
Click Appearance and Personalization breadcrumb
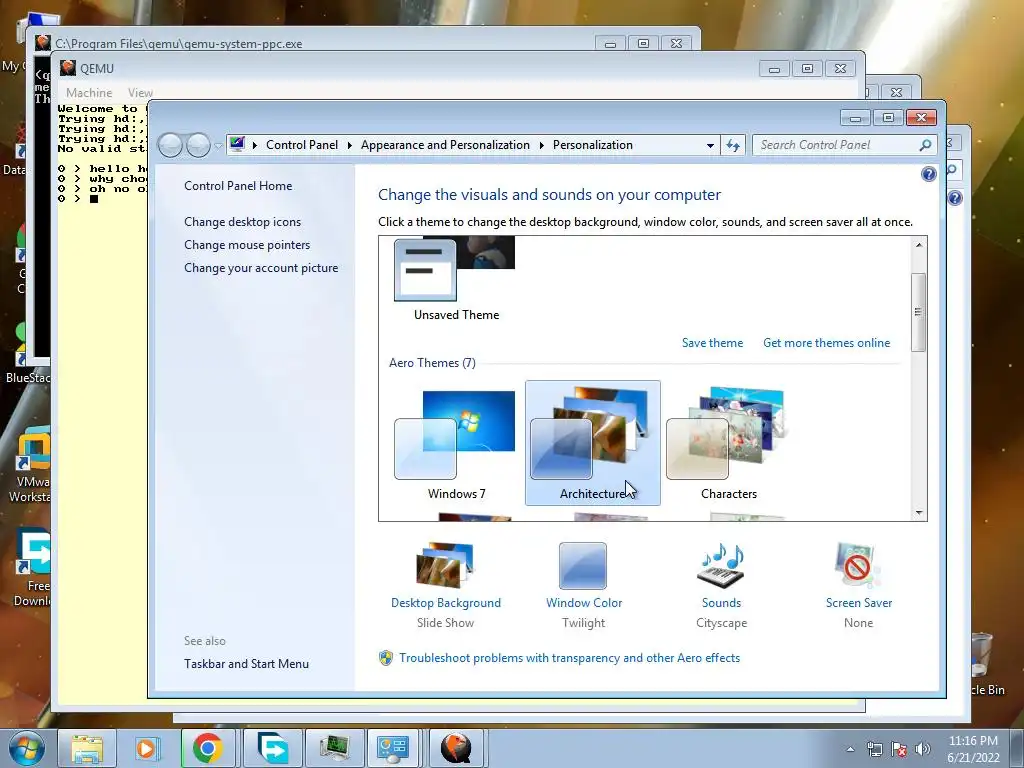(445, 145)
